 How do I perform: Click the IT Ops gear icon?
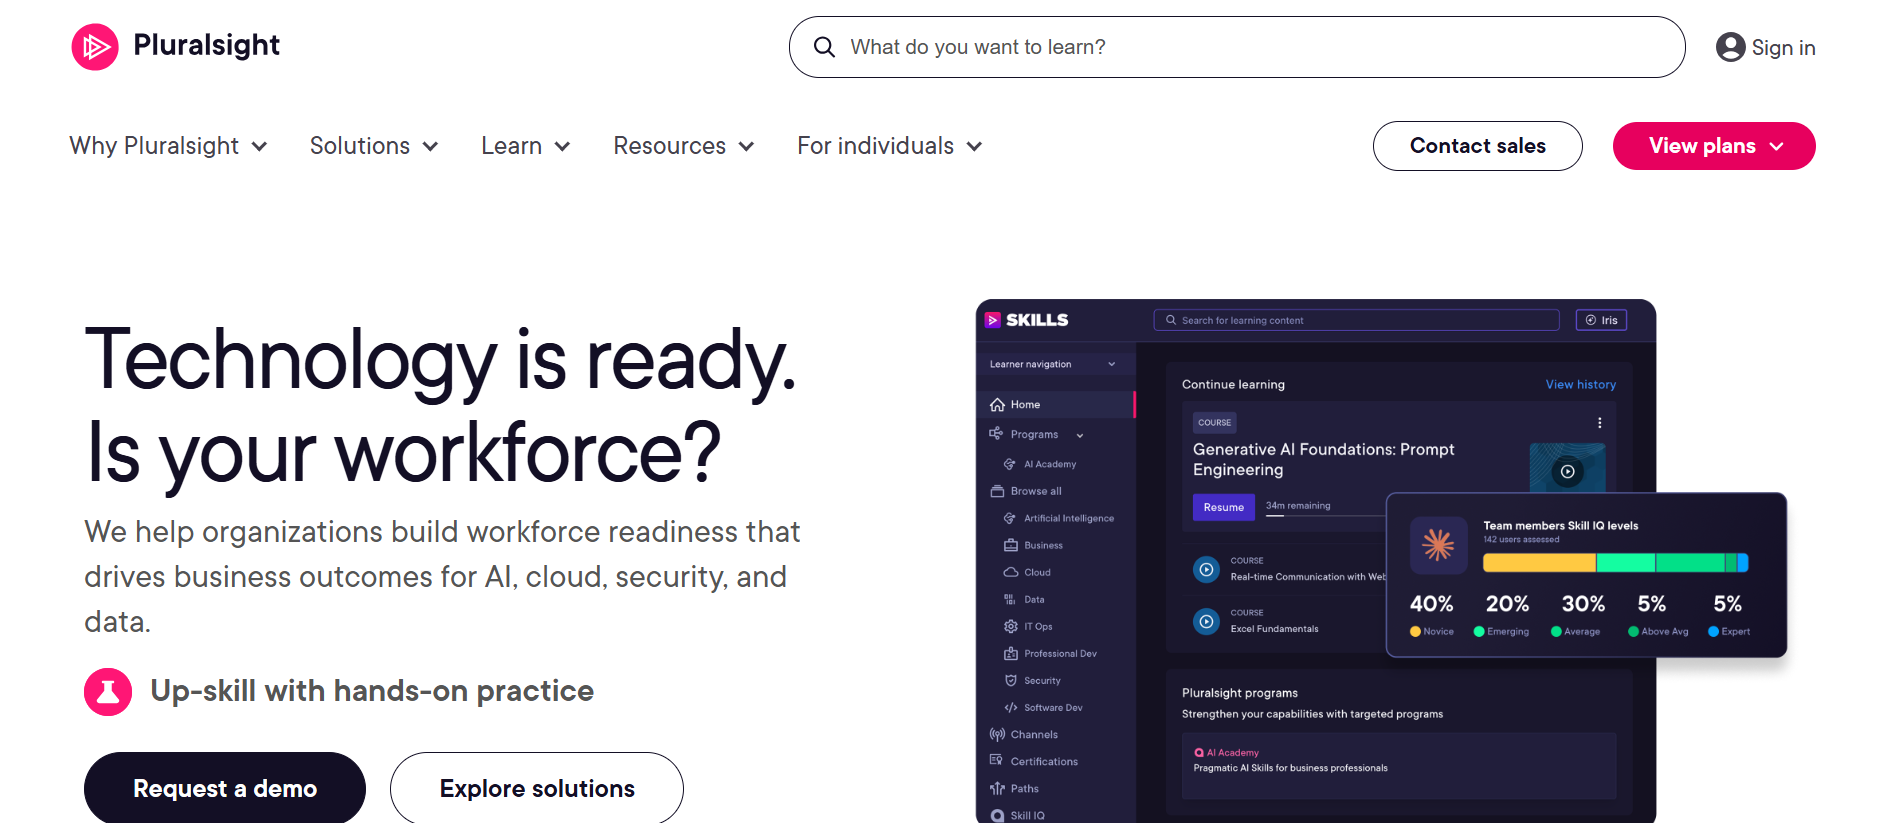pyautogui.click(x=1011, y=626)
